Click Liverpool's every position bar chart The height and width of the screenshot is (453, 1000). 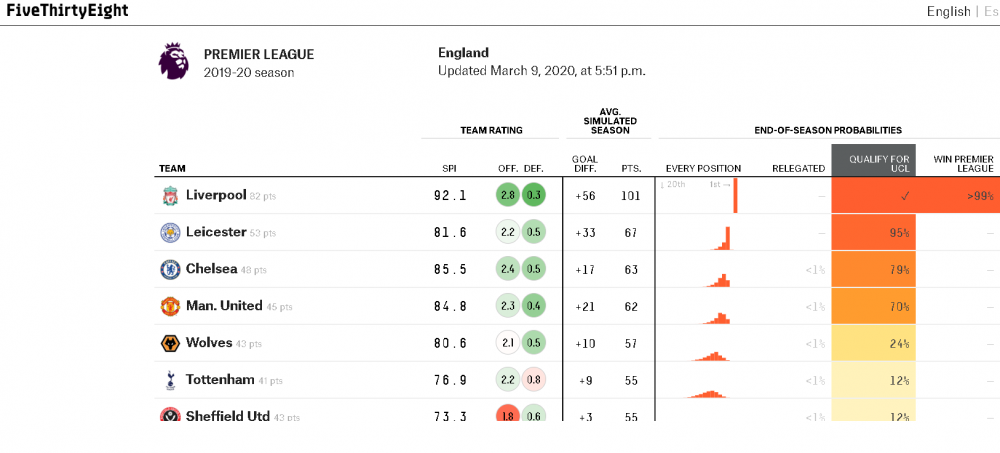point(699,196)
